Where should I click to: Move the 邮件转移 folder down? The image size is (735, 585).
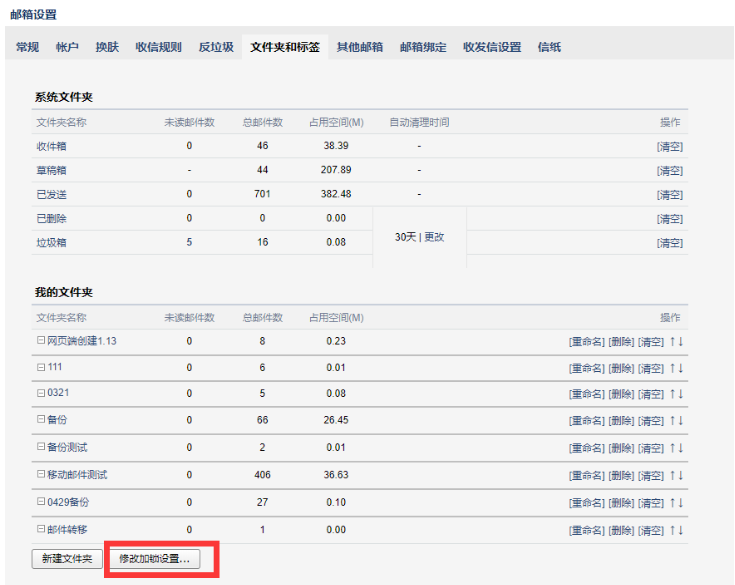681,529
